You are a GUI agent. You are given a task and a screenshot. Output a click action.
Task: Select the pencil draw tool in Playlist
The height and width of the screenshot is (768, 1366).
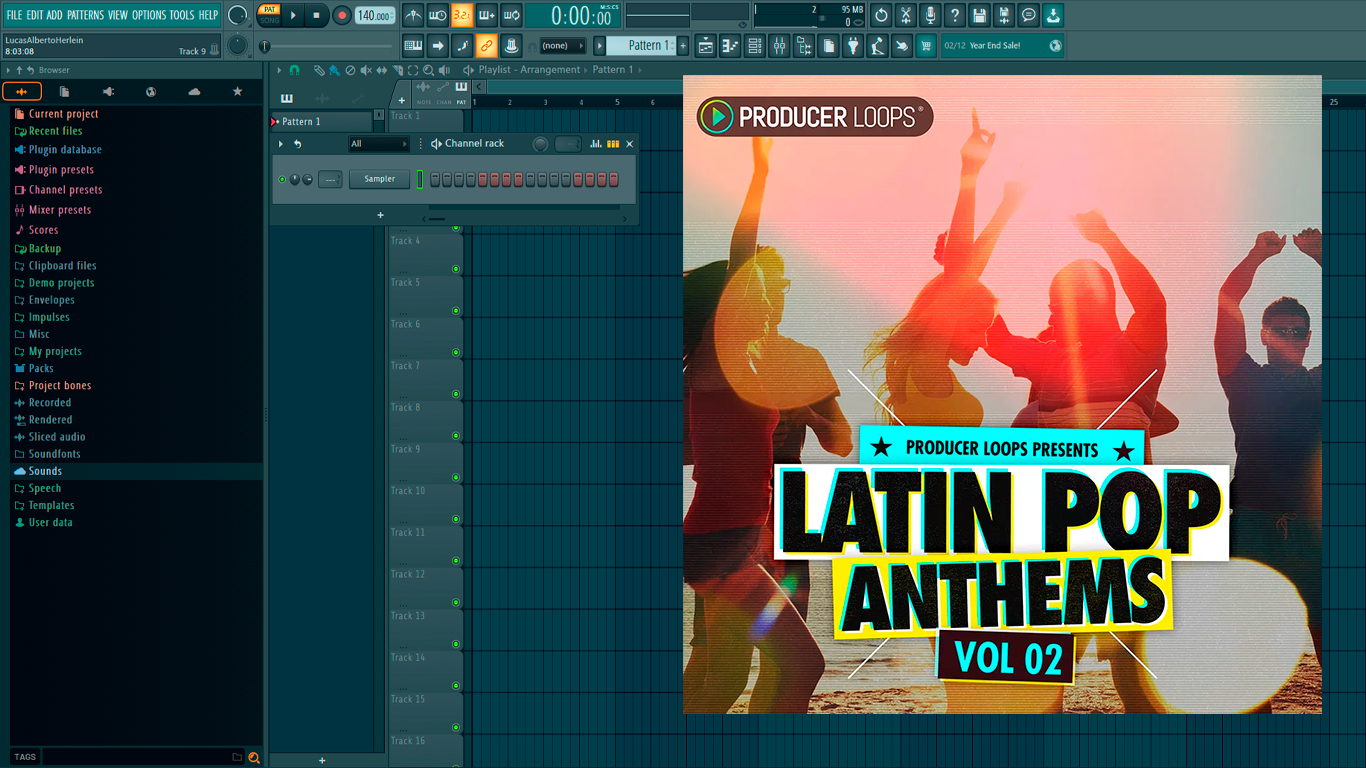318,70
